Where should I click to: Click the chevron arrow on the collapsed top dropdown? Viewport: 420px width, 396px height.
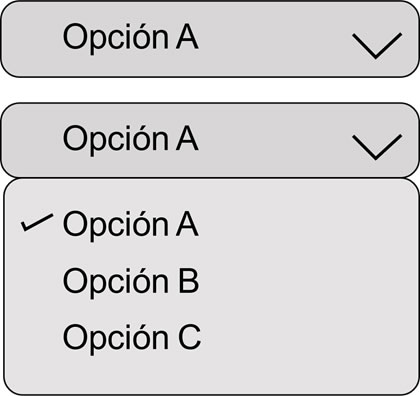pos(377,46)
